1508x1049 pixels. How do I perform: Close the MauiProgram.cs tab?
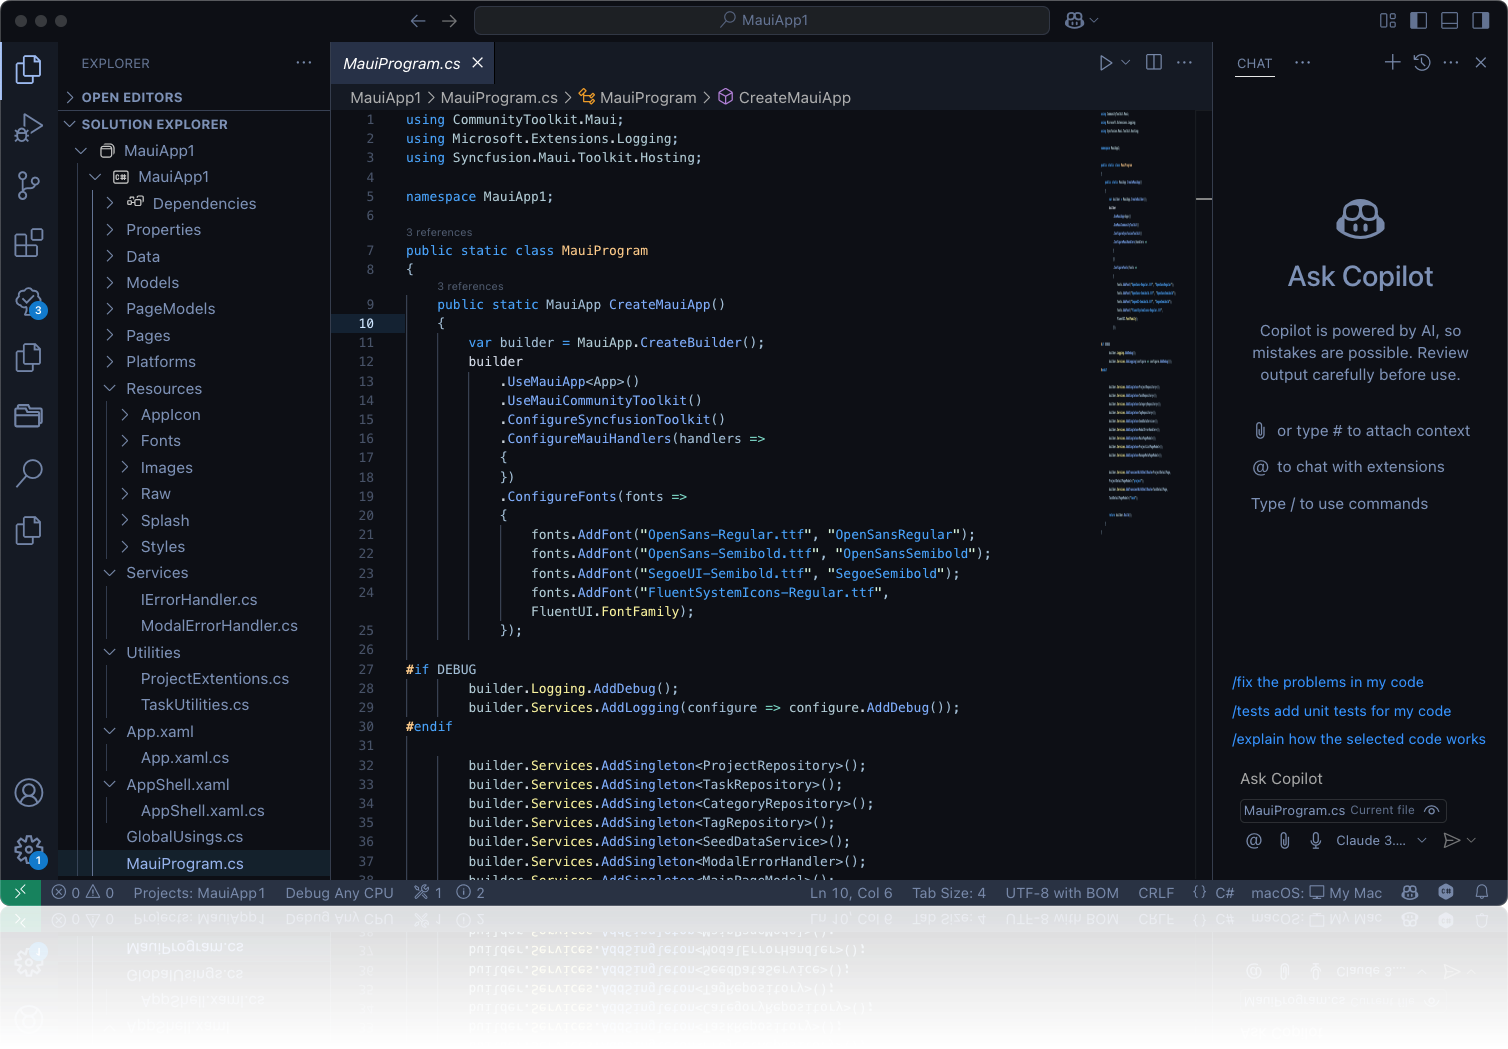478,63
